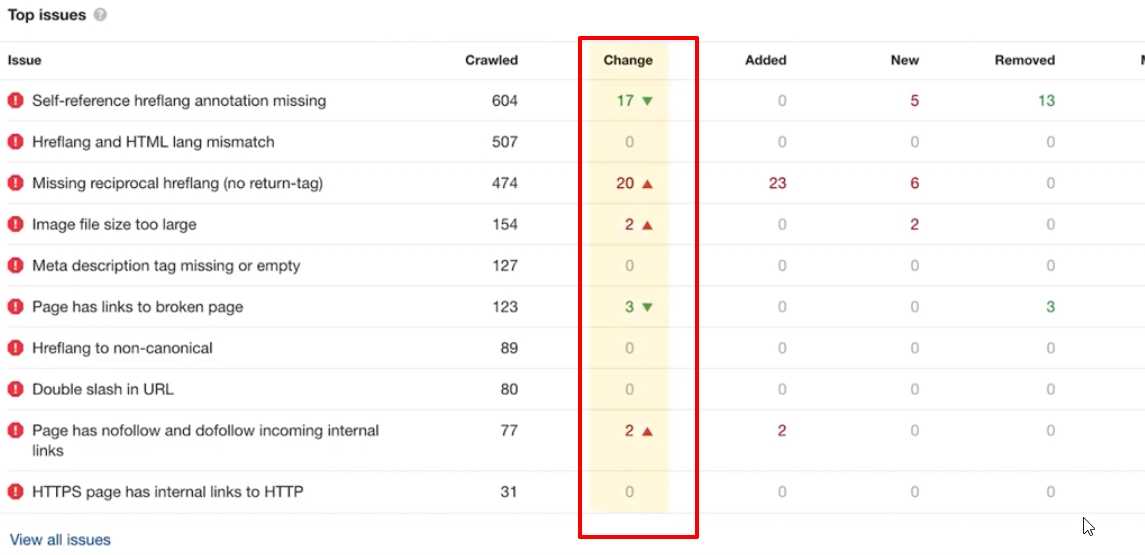
Task: Click the Added column header
Action: tap(765, 60)
